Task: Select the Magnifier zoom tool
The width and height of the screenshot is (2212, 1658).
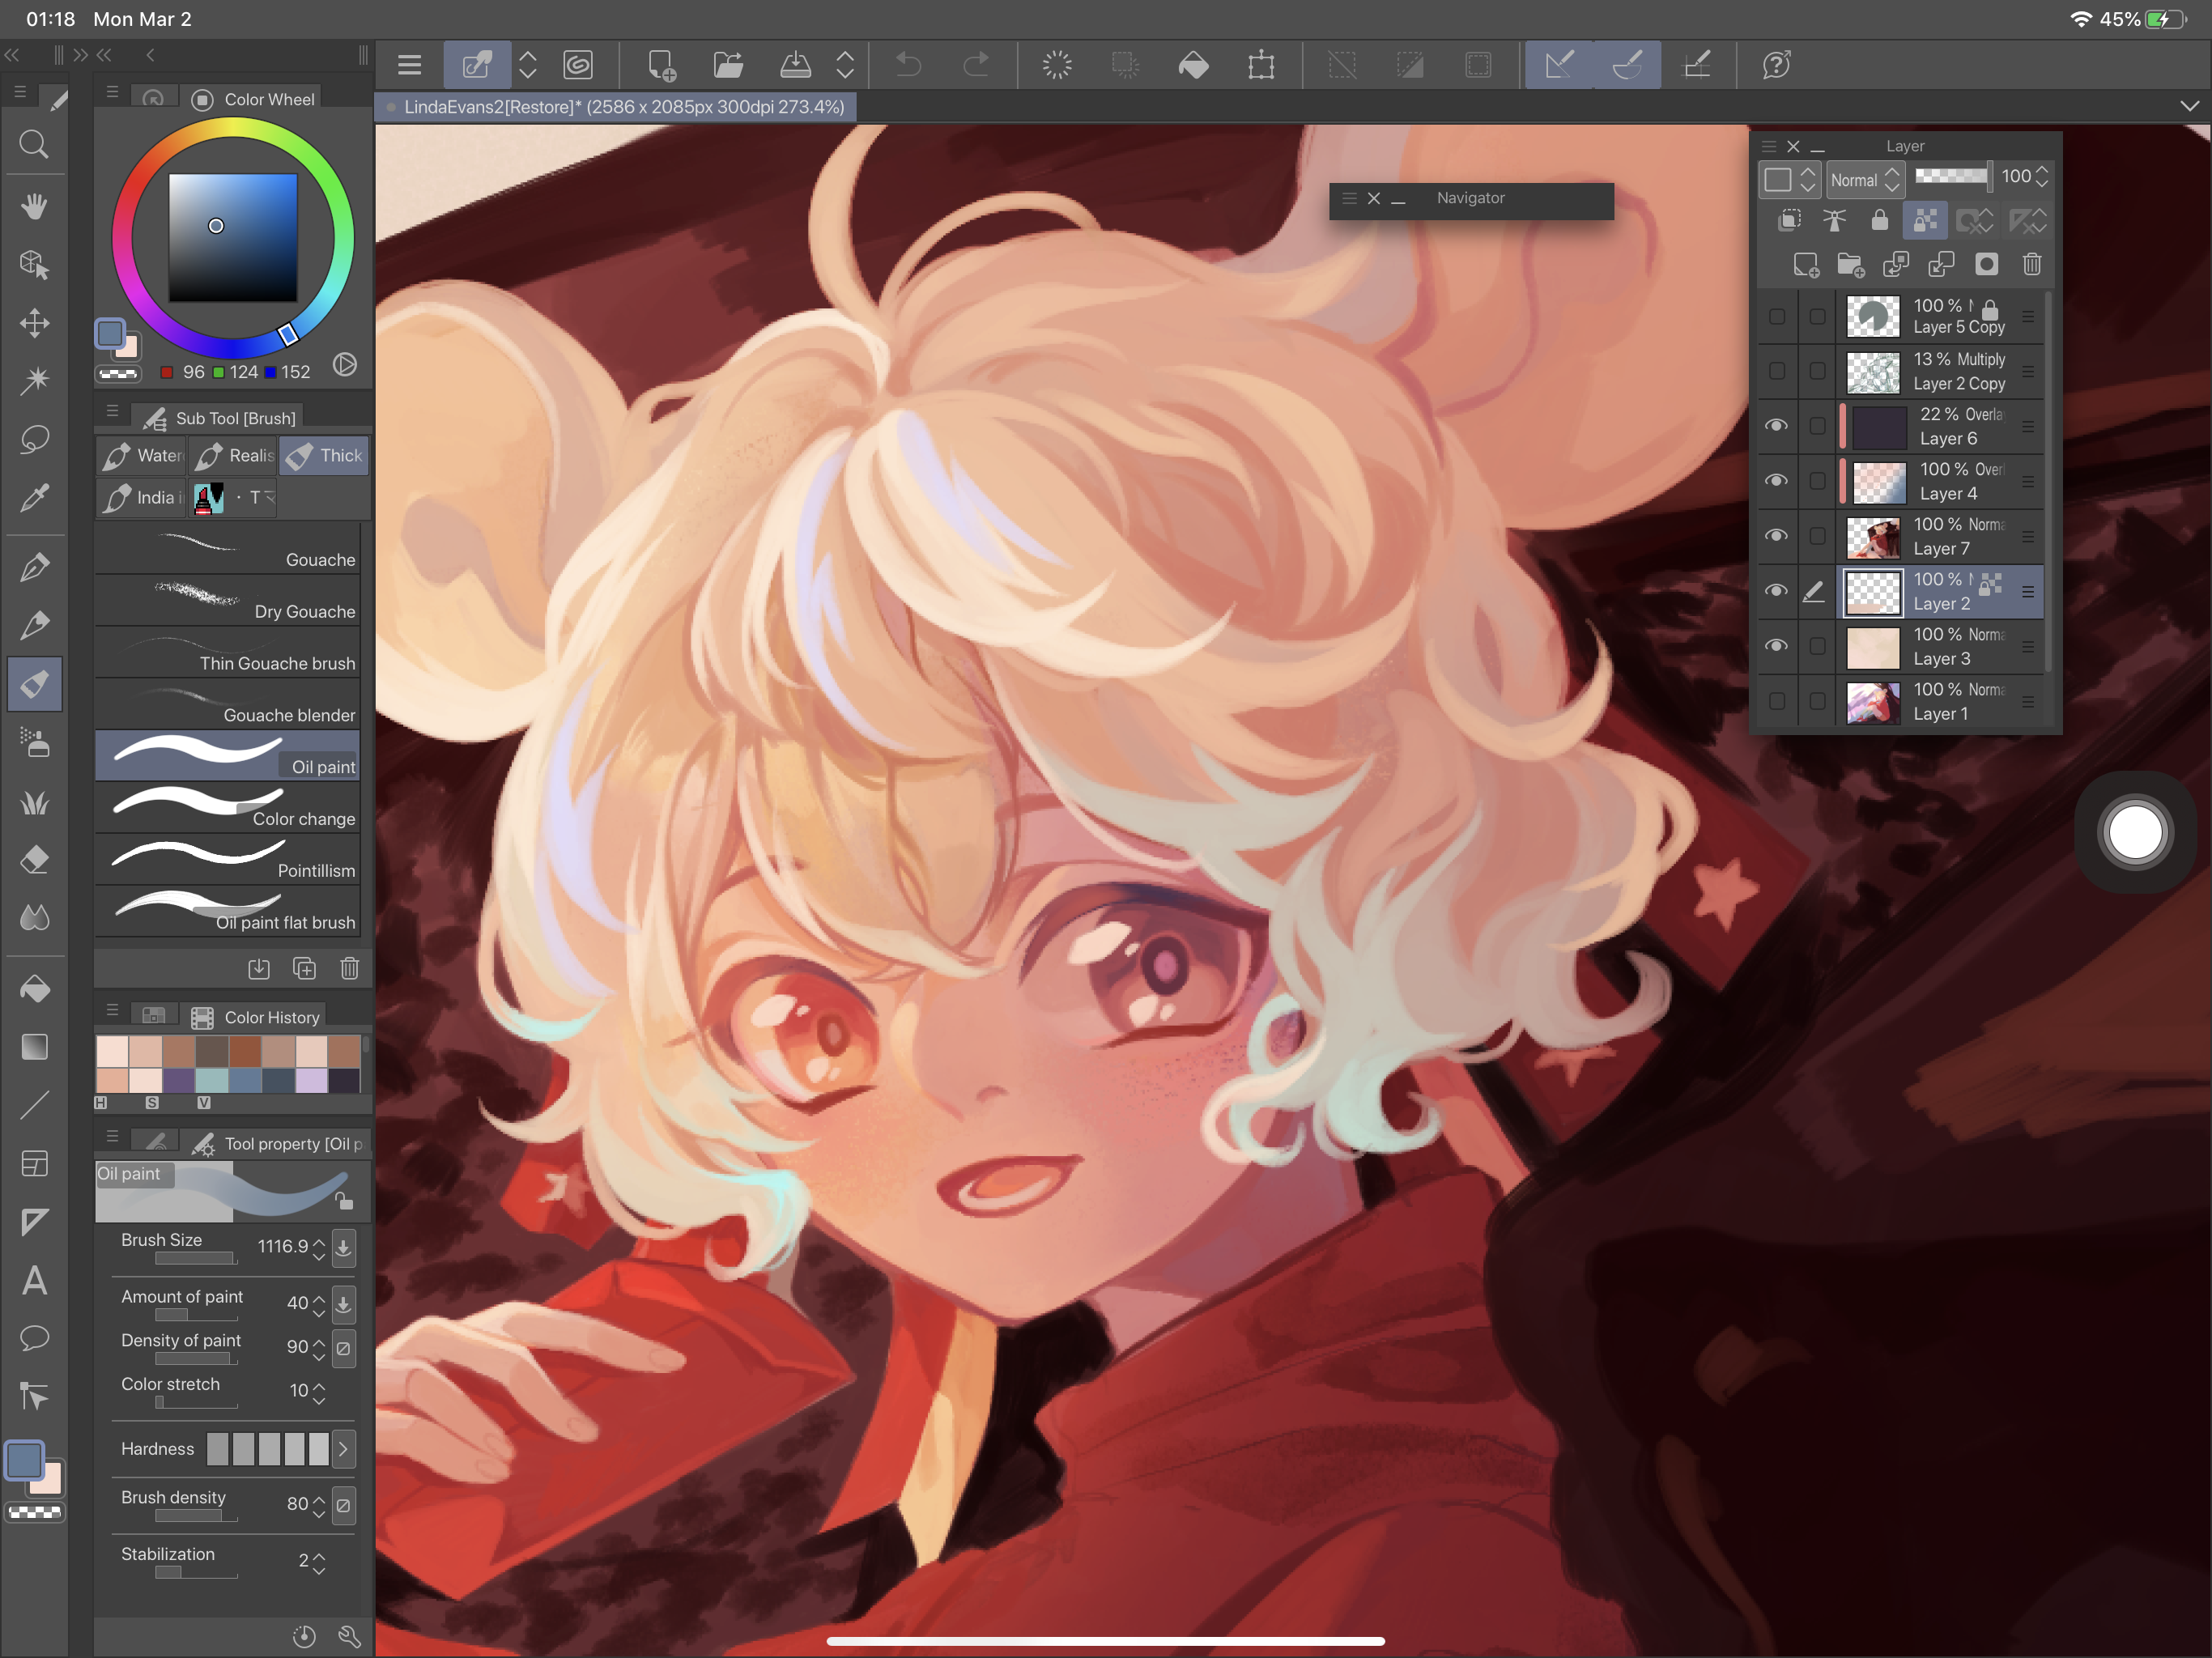Action: (x=34, y=145)
